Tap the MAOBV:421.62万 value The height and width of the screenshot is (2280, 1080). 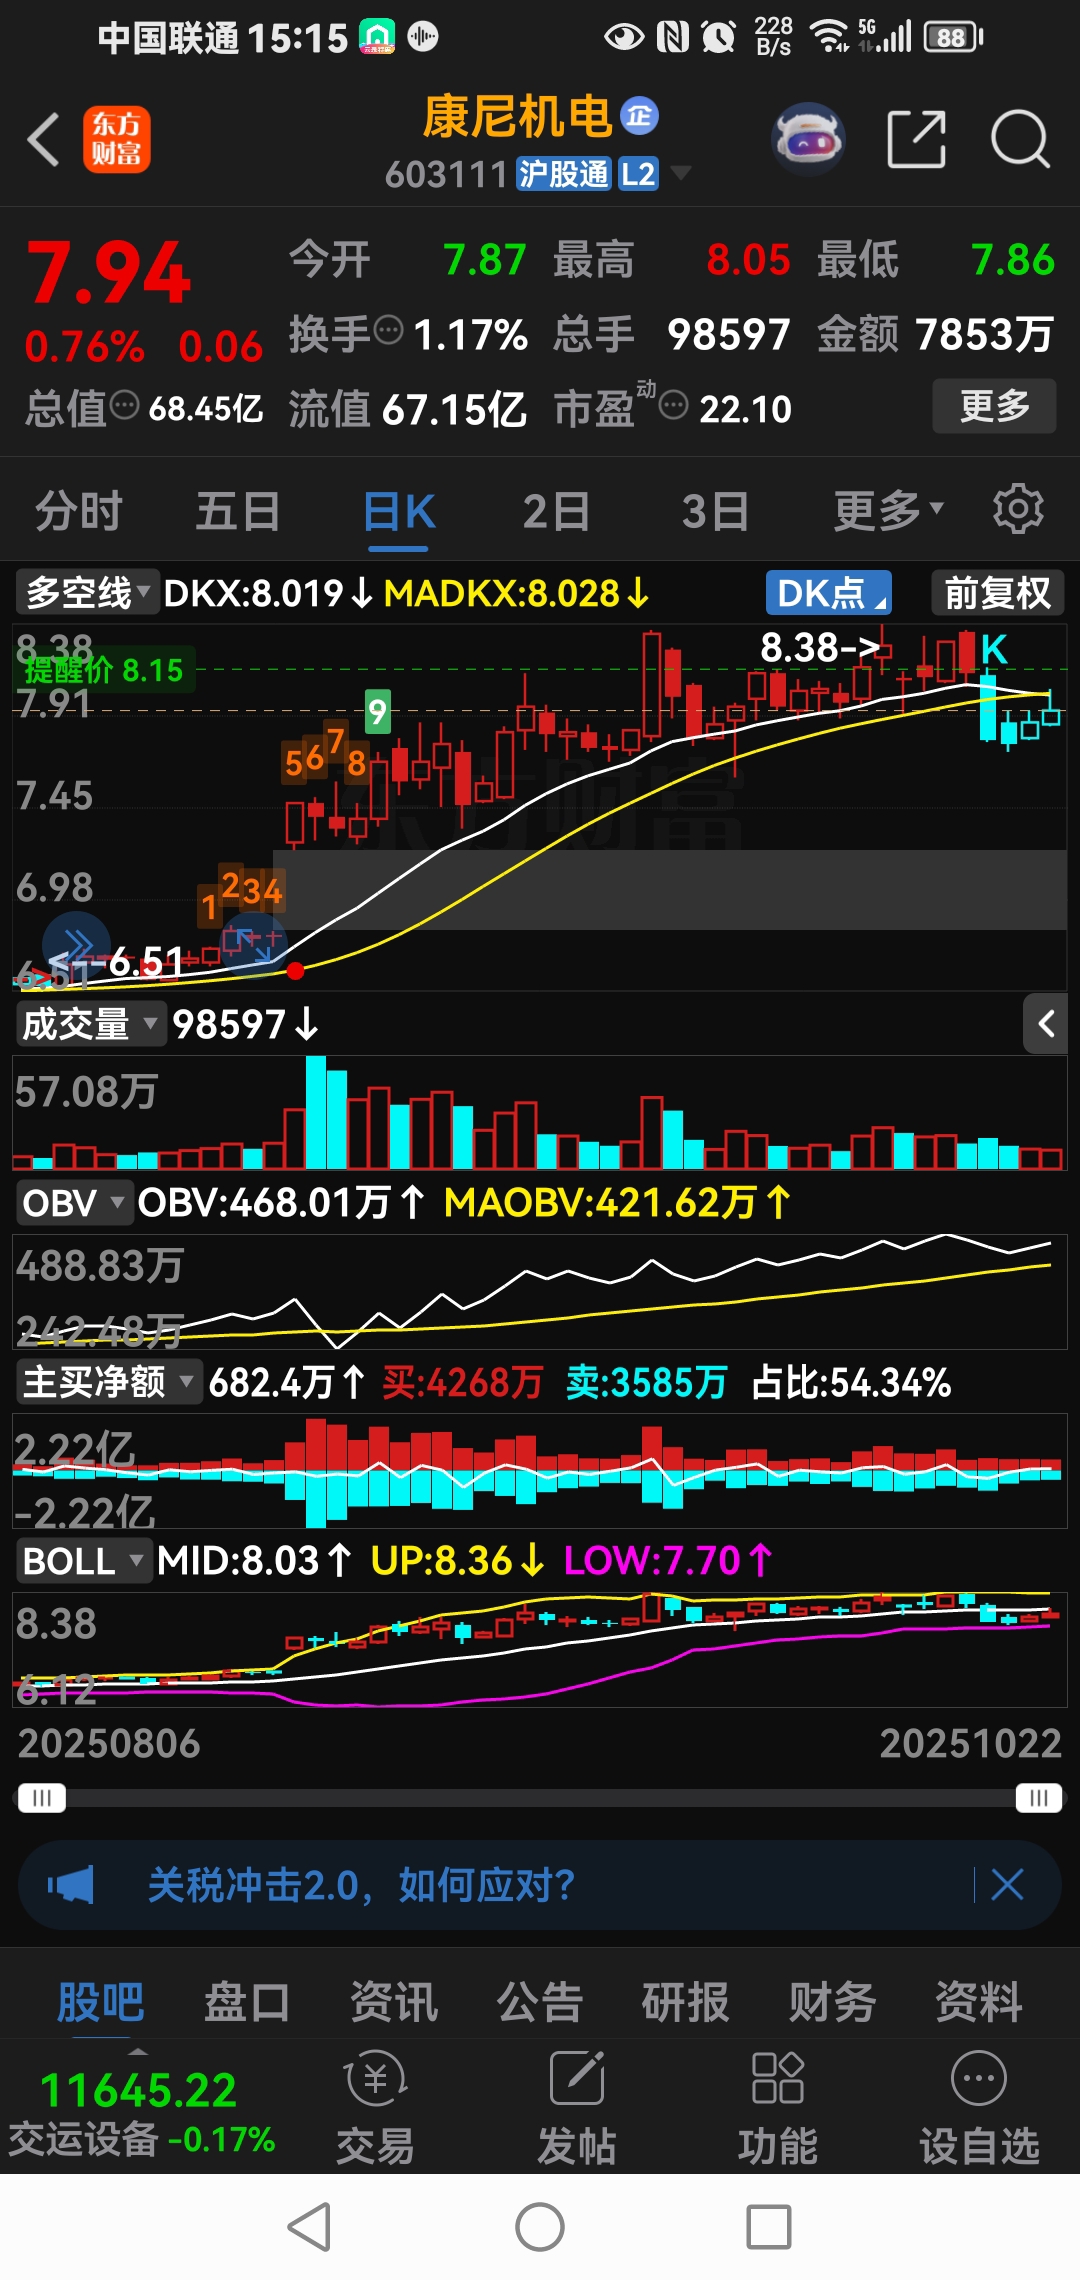click(618, 1202)
